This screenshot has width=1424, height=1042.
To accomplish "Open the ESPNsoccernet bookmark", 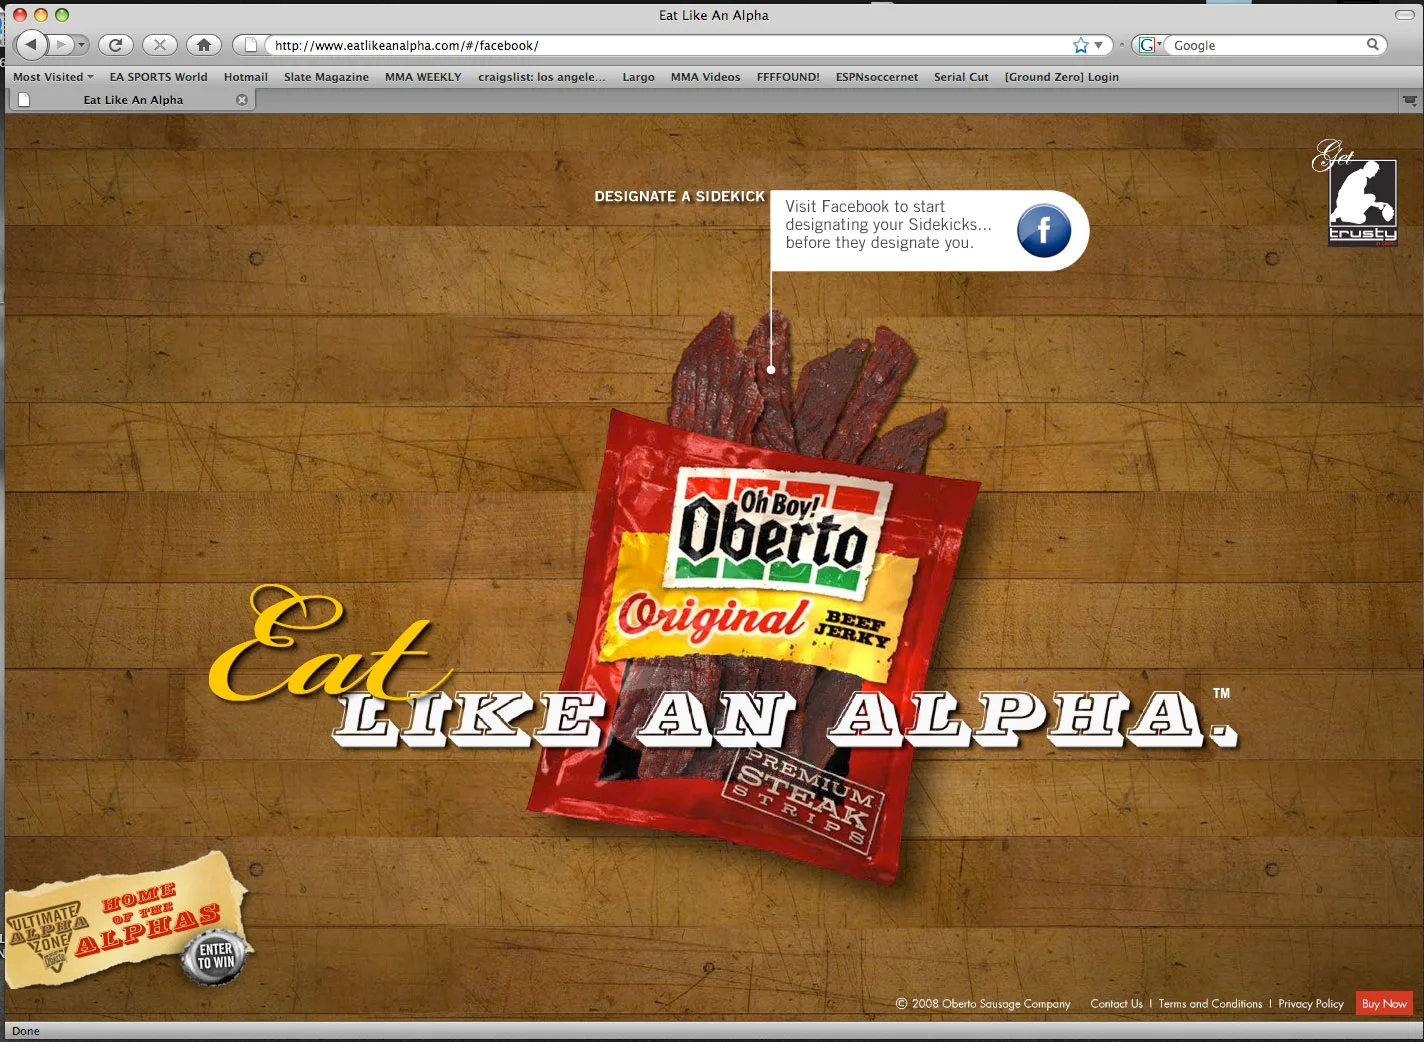I will [877, 77].
